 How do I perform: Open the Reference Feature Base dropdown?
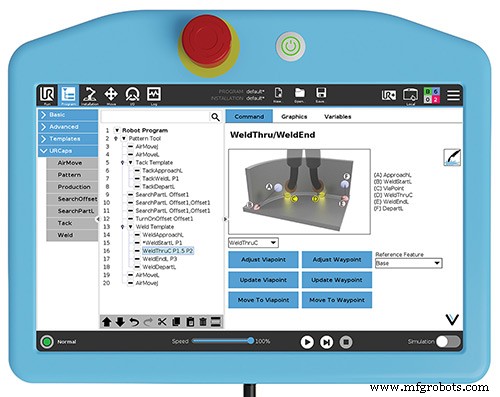coord(409,263)
